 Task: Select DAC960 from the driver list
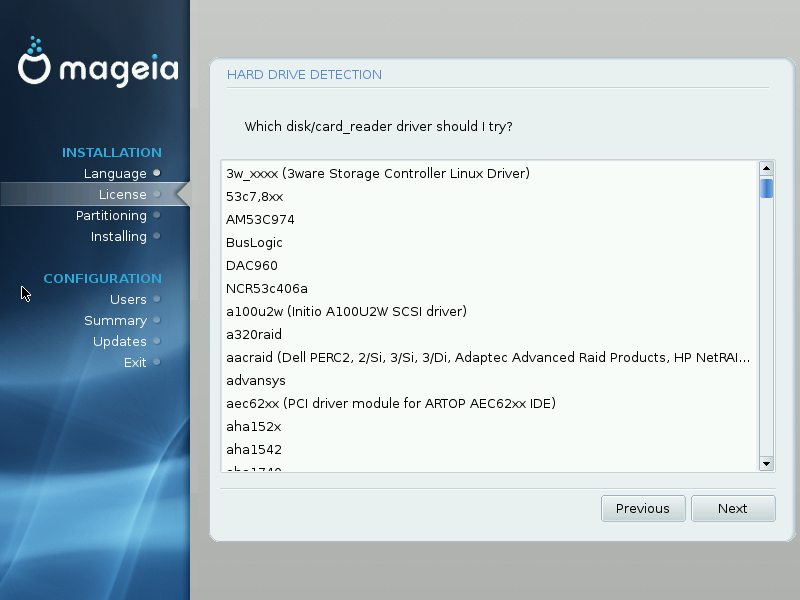(490, 265)
